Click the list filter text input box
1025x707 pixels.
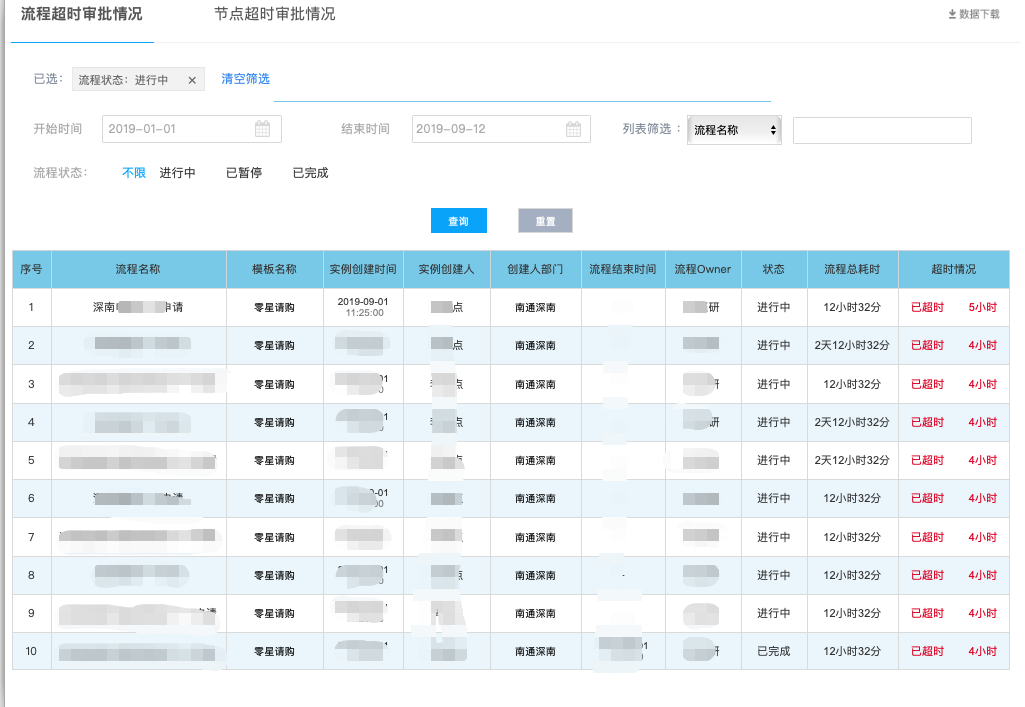882,130
